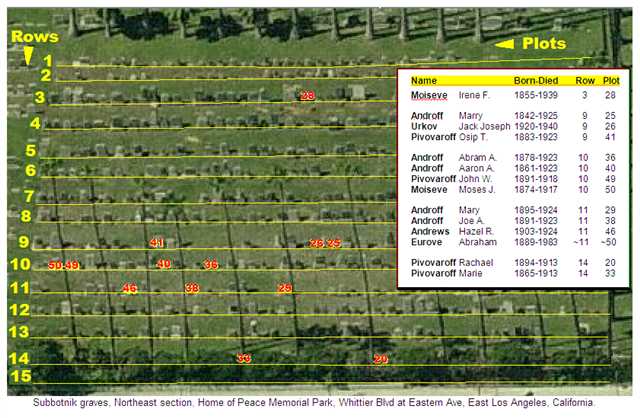Select yellow row number 5 on the photo

coord(31,151)
